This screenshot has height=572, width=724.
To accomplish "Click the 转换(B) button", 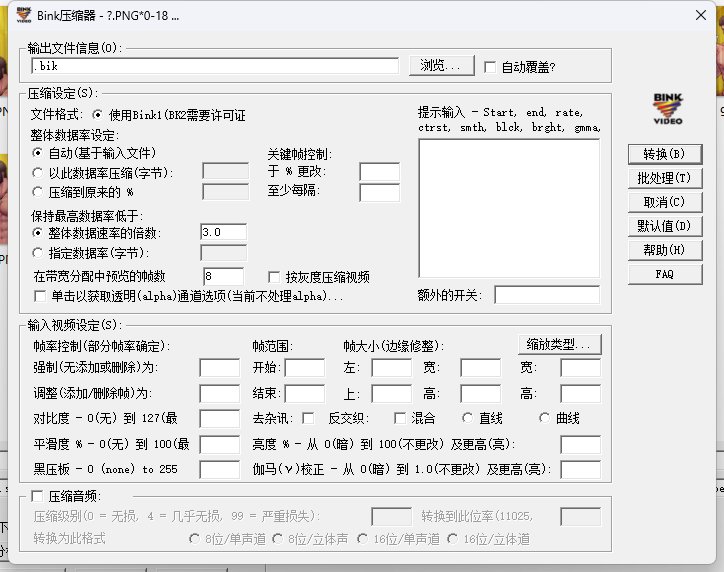I will coord(665,154).
